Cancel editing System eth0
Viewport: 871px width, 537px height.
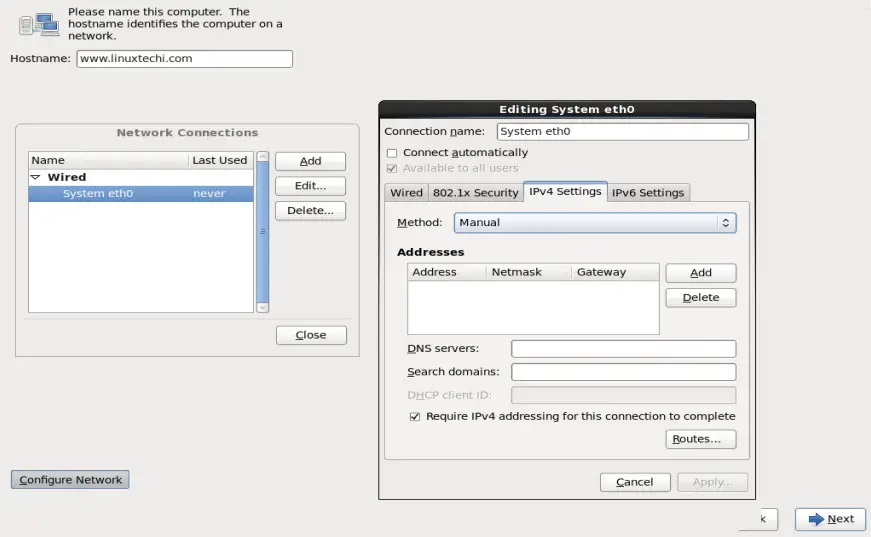click(635, 483)
